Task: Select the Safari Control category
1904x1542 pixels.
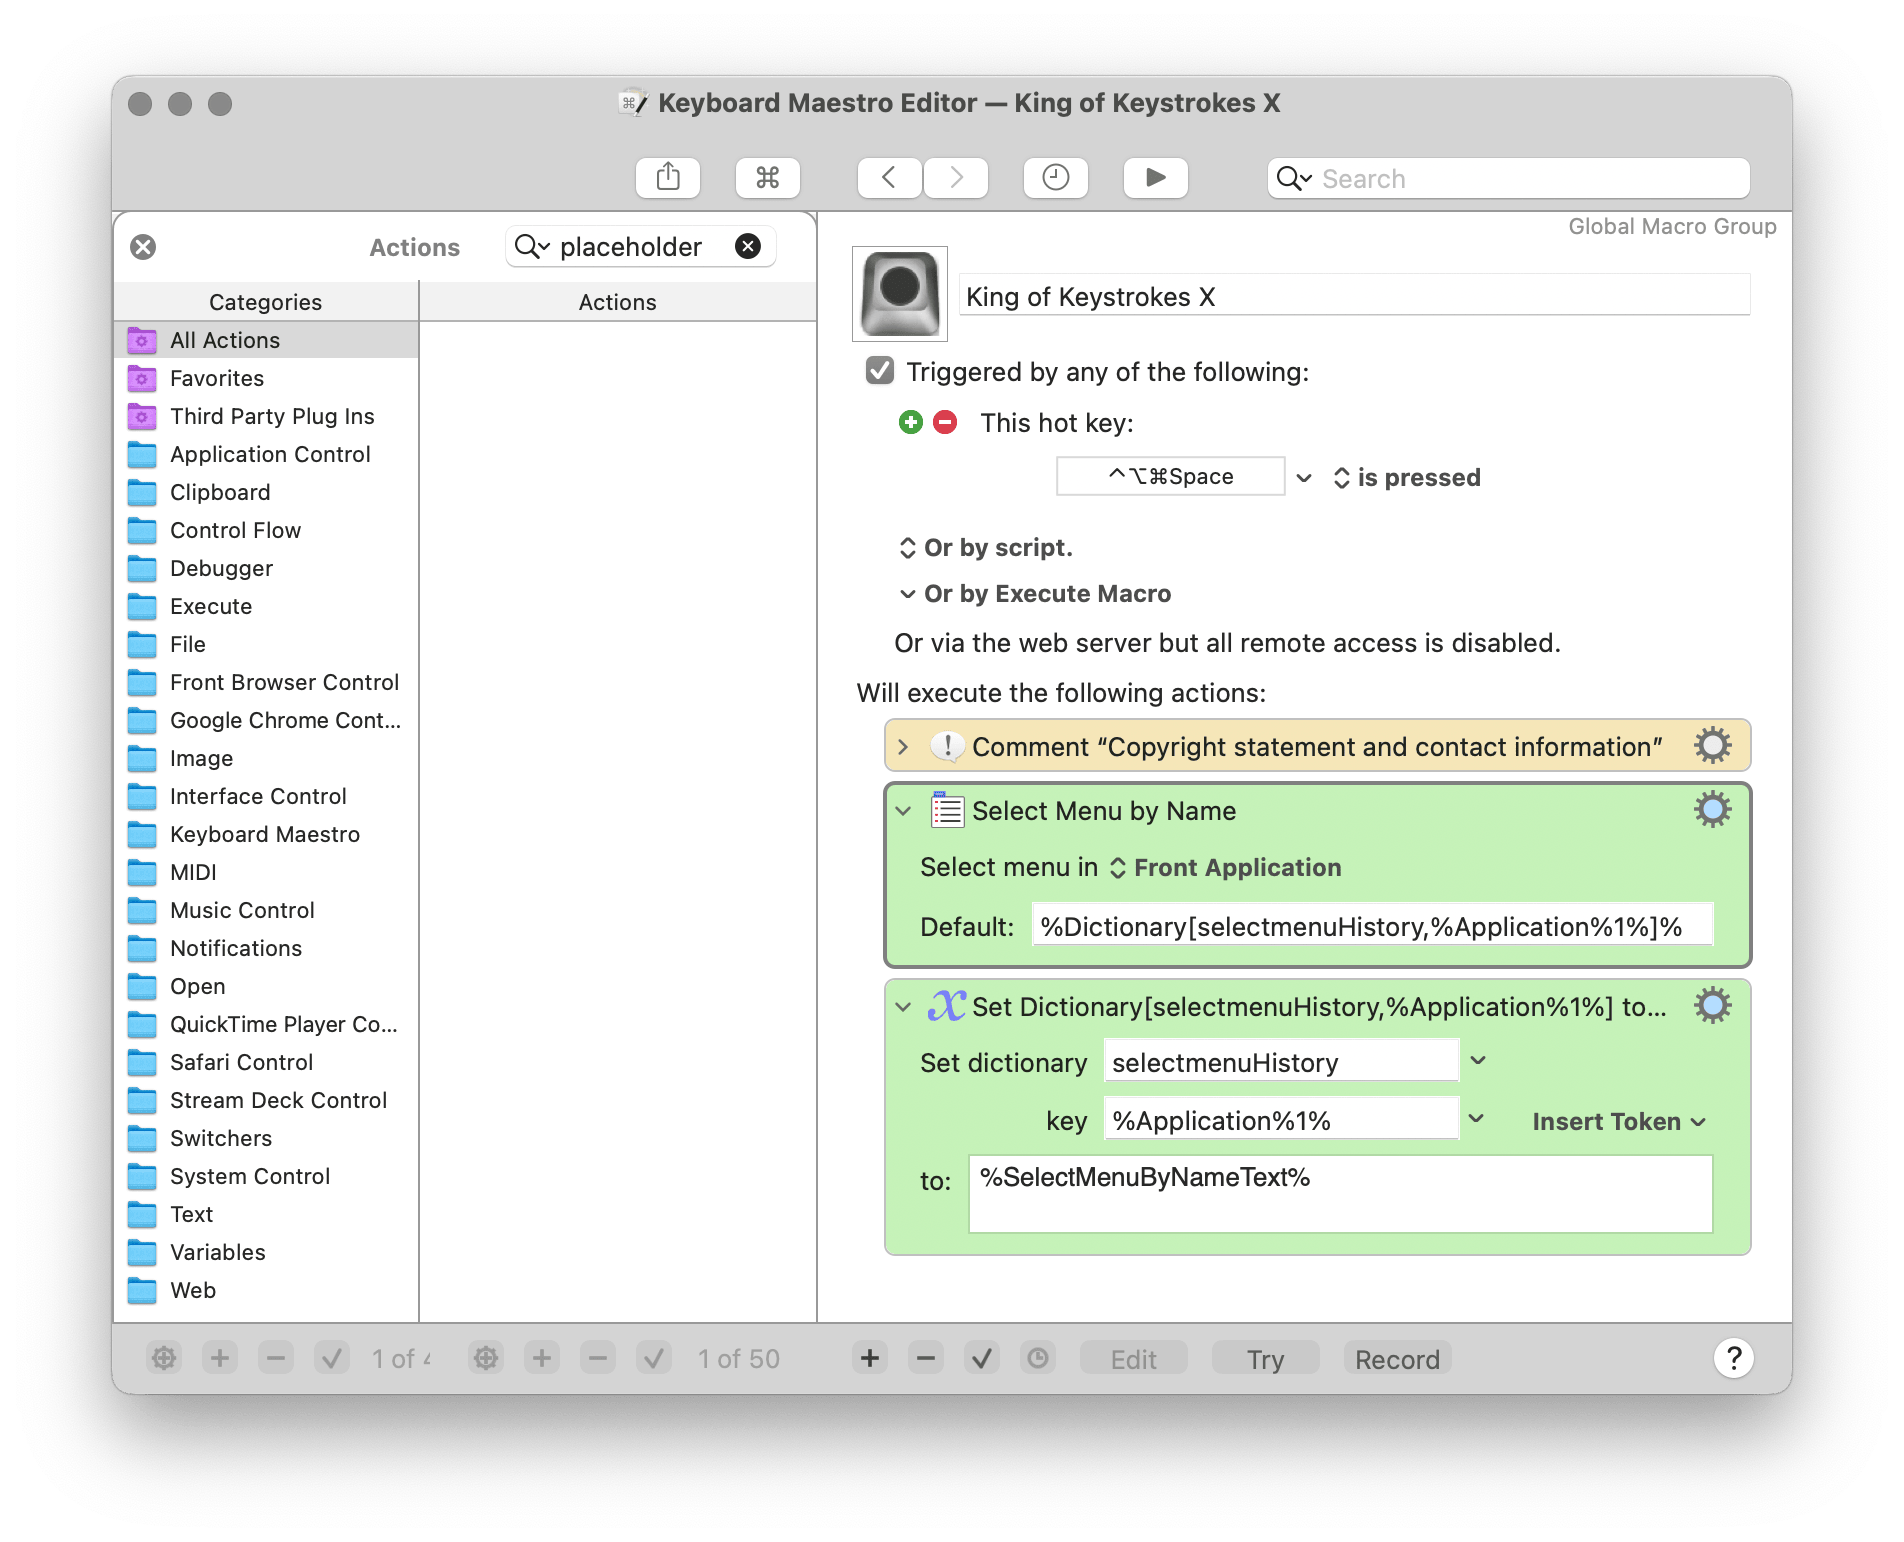Action: (266, 1062)
